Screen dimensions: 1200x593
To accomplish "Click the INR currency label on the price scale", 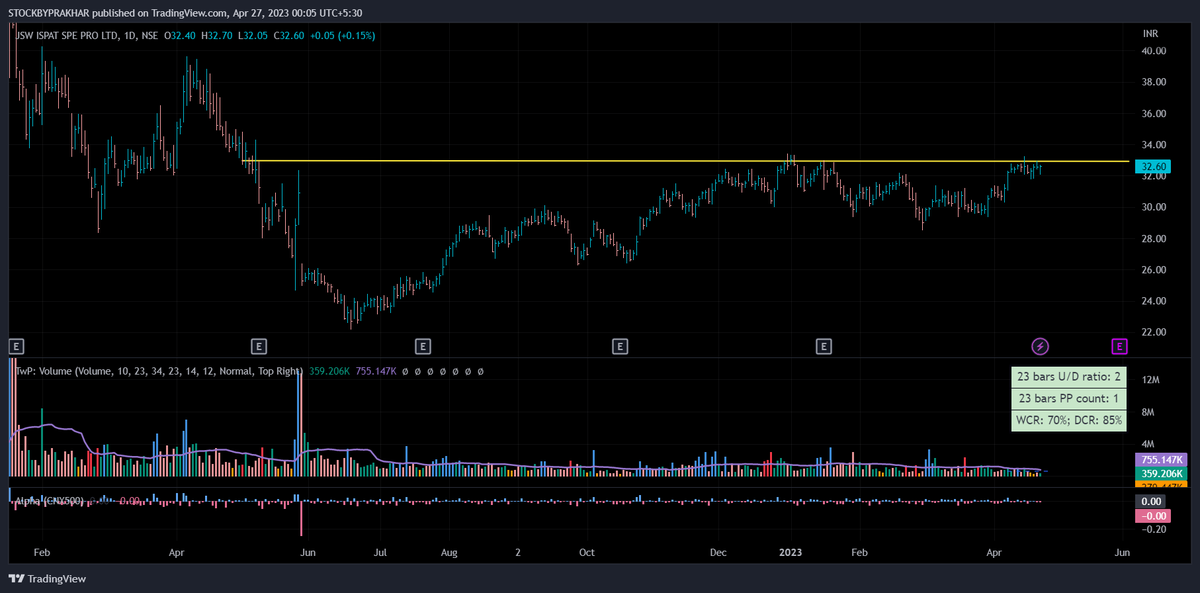I will (1151, 33).
